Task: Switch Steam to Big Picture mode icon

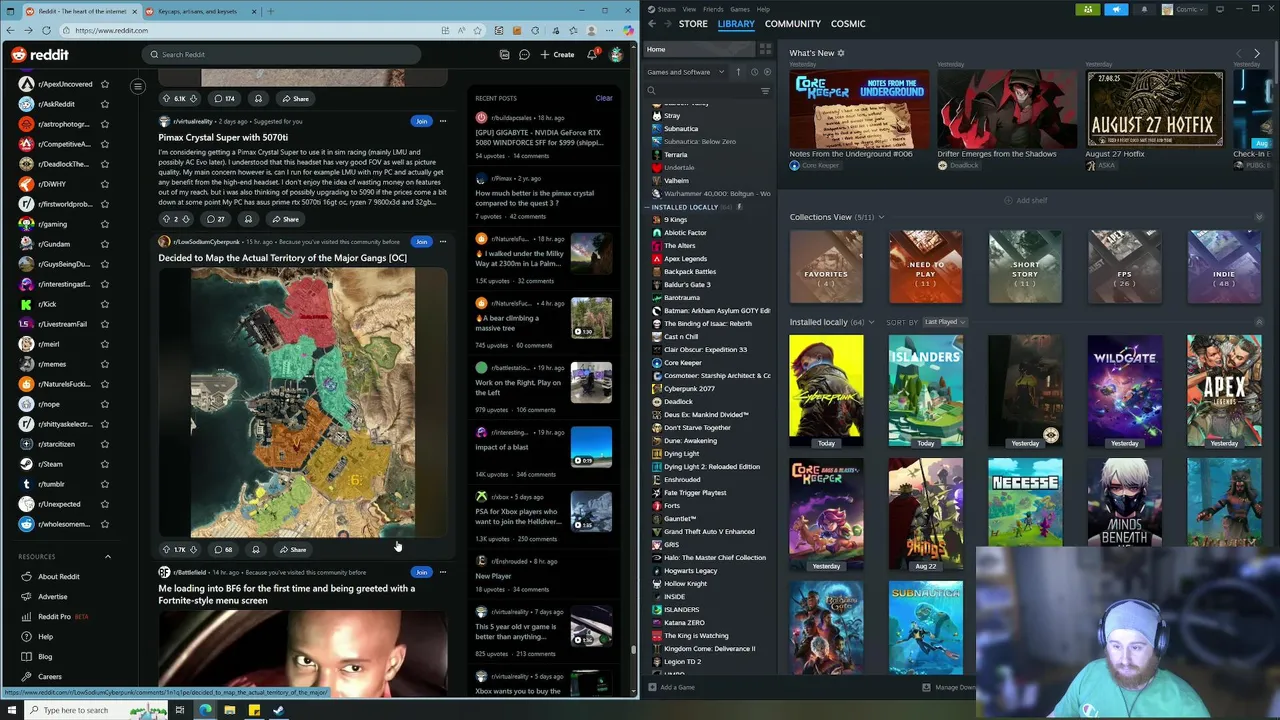Action: click(1219, 9)
